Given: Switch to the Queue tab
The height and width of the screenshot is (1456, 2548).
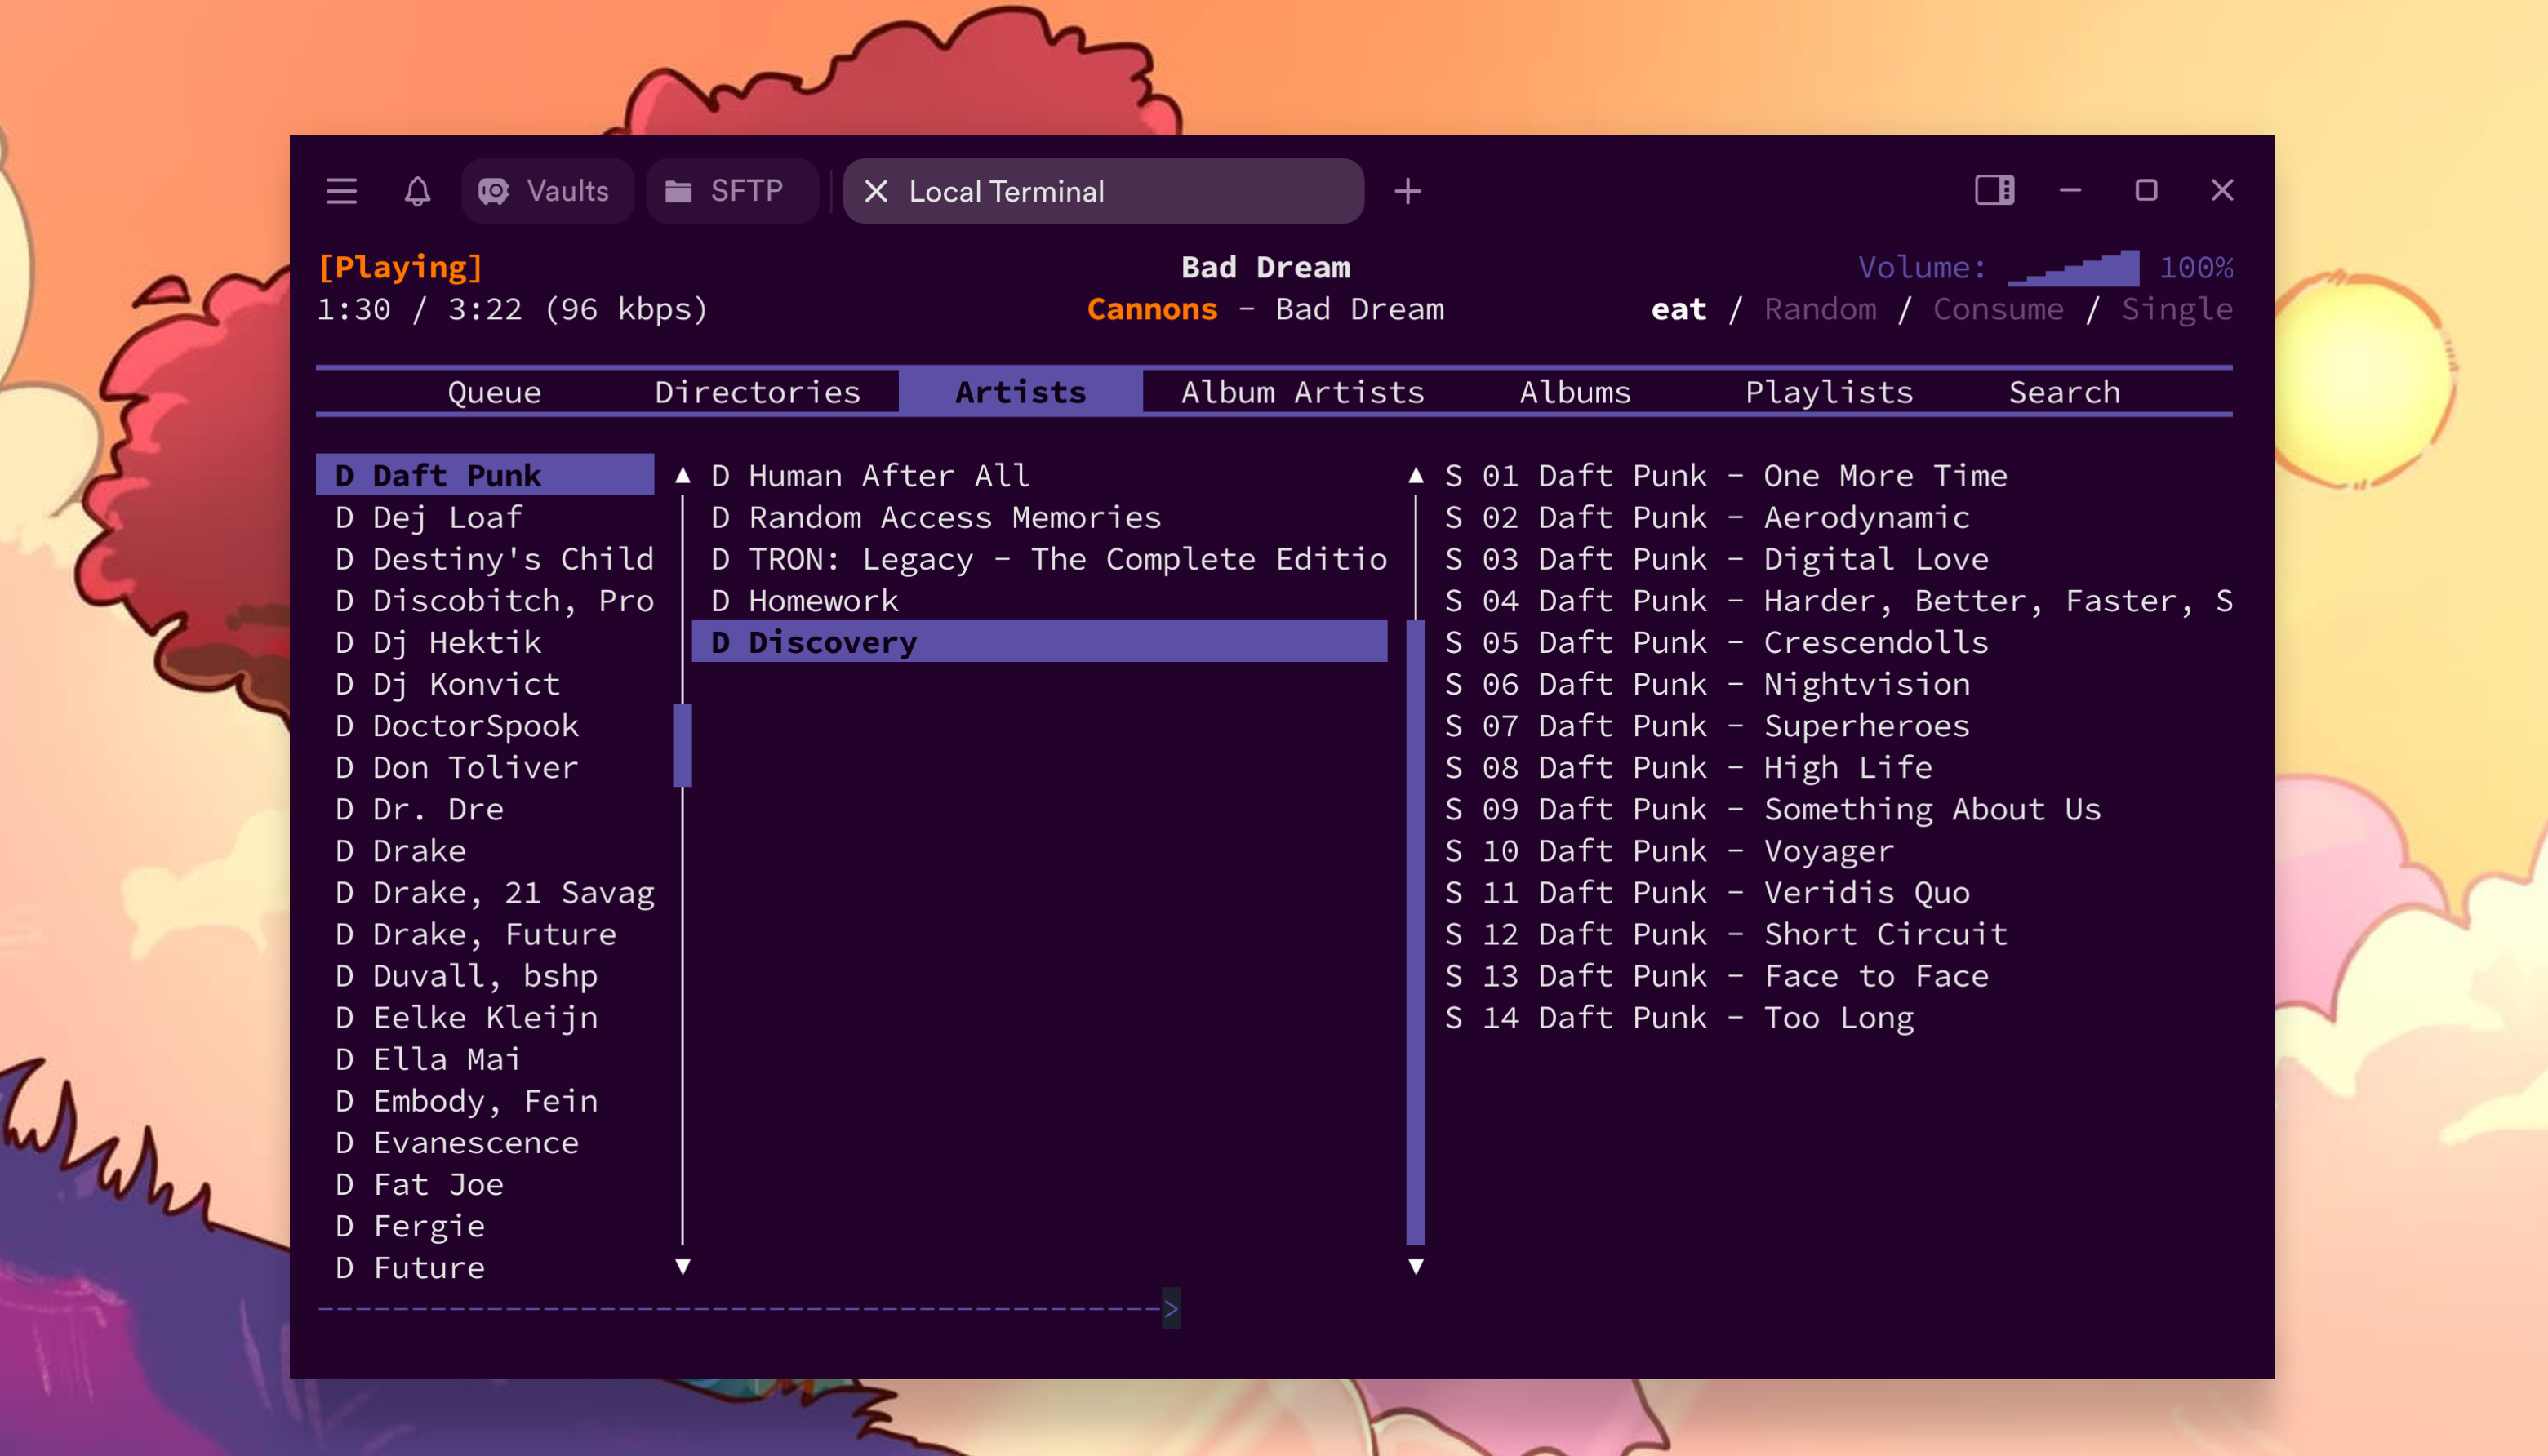Looking at the screenshot, I should pos(494,392).
